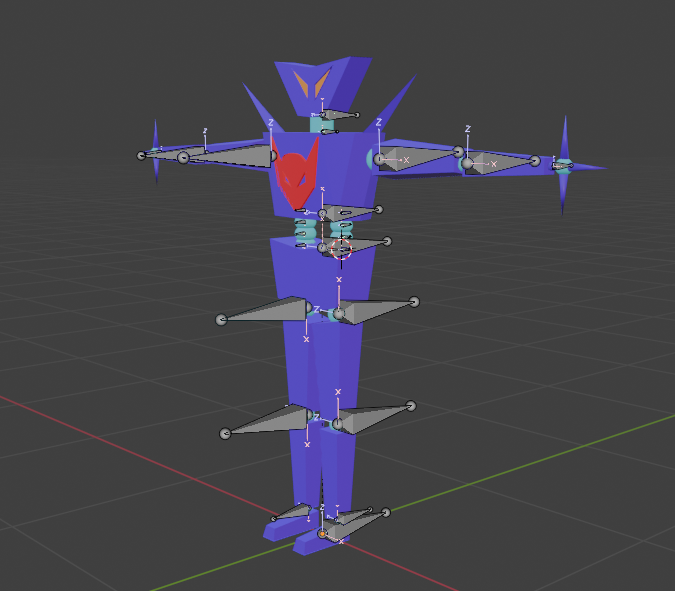Select the screen-left thigh bone at the hip

pyautogui.click(x=265, y=311)
